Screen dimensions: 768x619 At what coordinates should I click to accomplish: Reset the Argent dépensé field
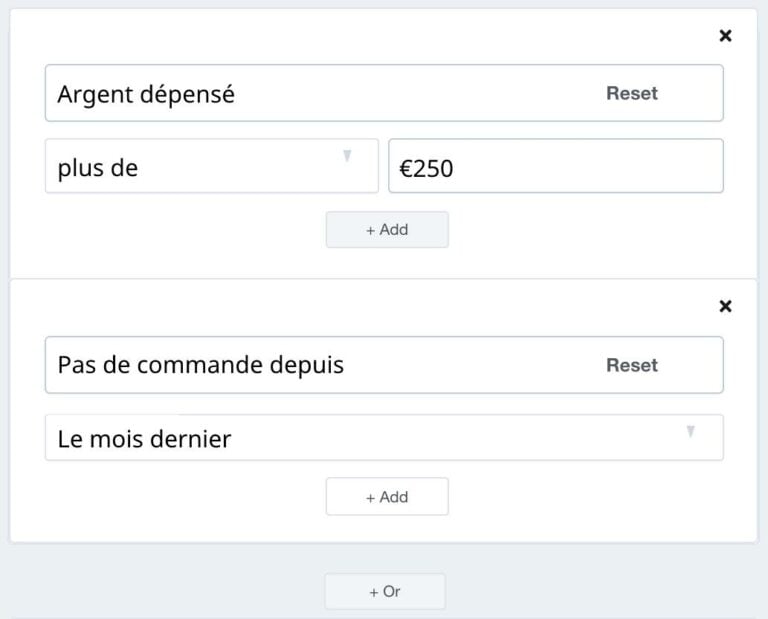(632, 93)
